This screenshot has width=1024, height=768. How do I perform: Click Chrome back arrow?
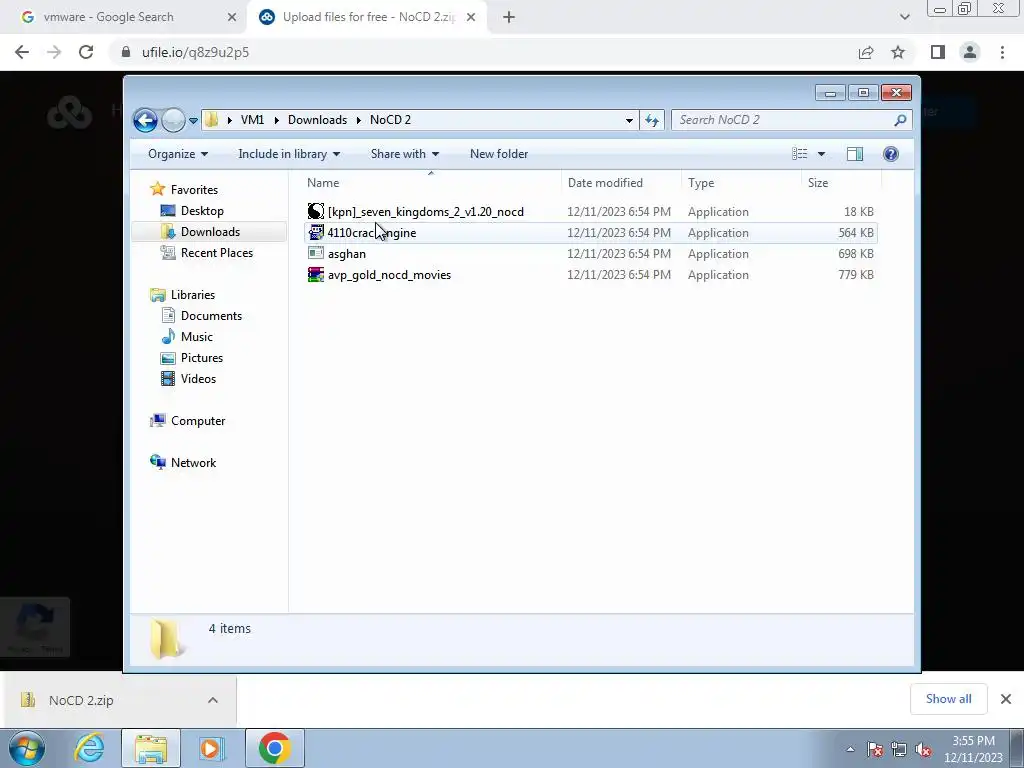[22, 52]
